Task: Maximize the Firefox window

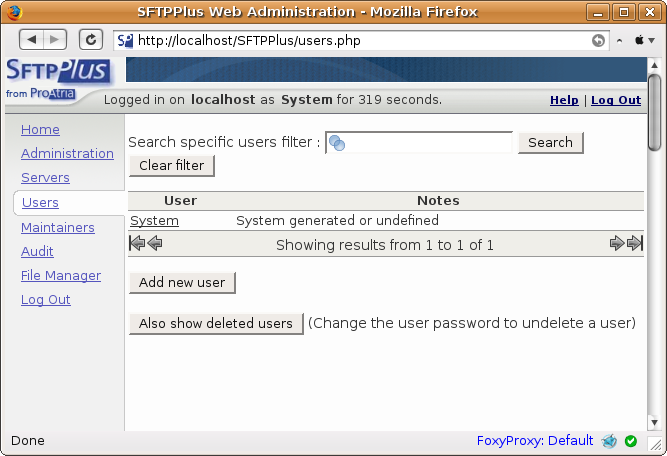Action: point(624,12)
